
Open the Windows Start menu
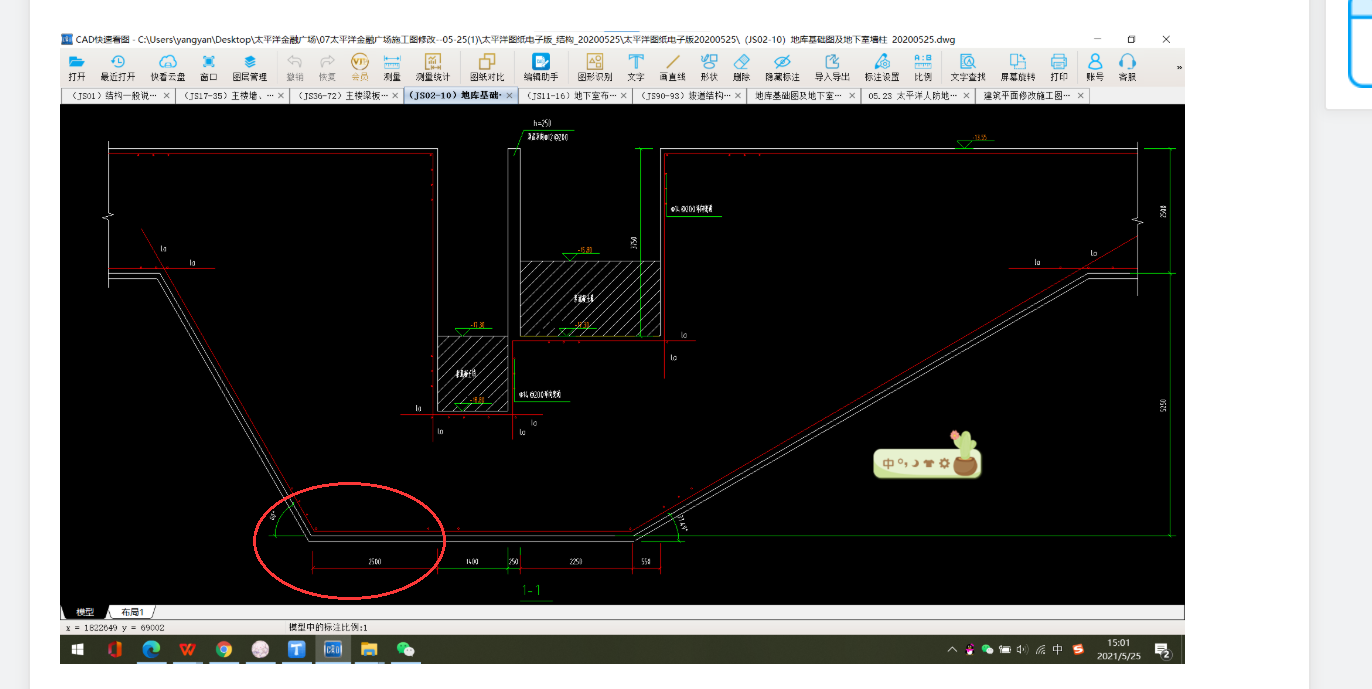click(78, 650)
